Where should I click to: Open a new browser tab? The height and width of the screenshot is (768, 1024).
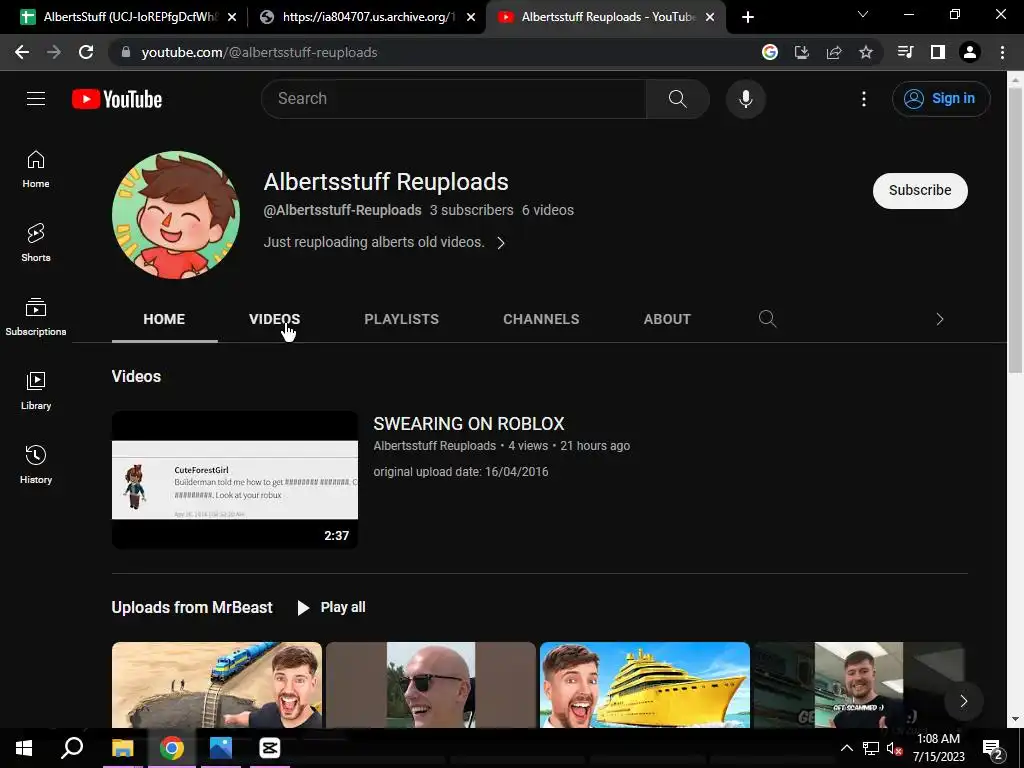[748, 17]
